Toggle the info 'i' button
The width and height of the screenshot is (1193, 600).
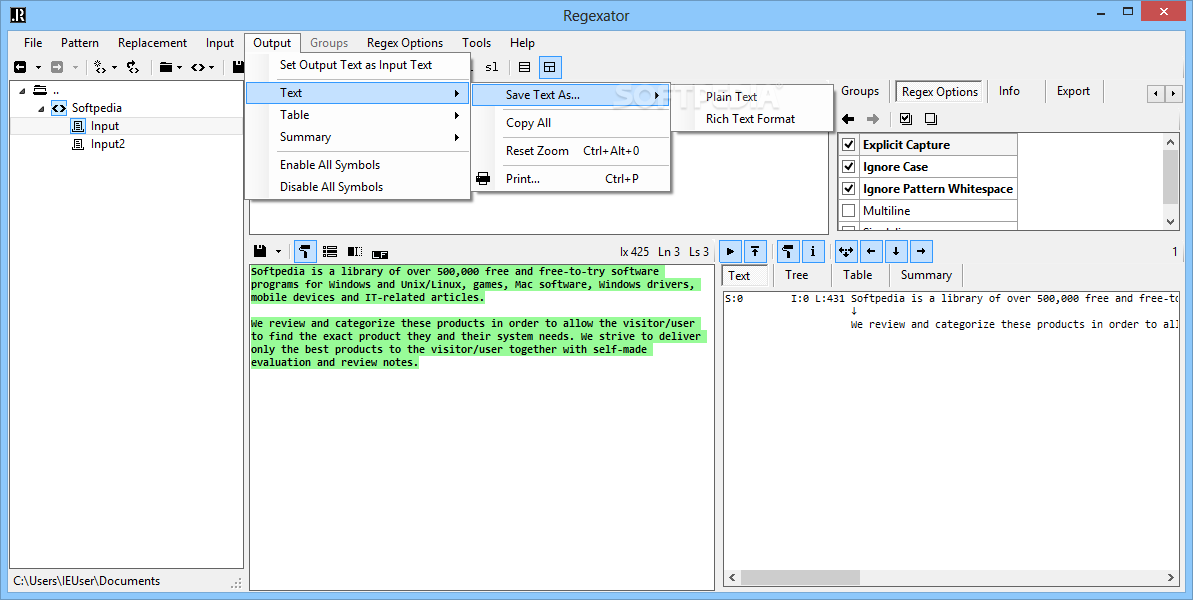[813, 251]
